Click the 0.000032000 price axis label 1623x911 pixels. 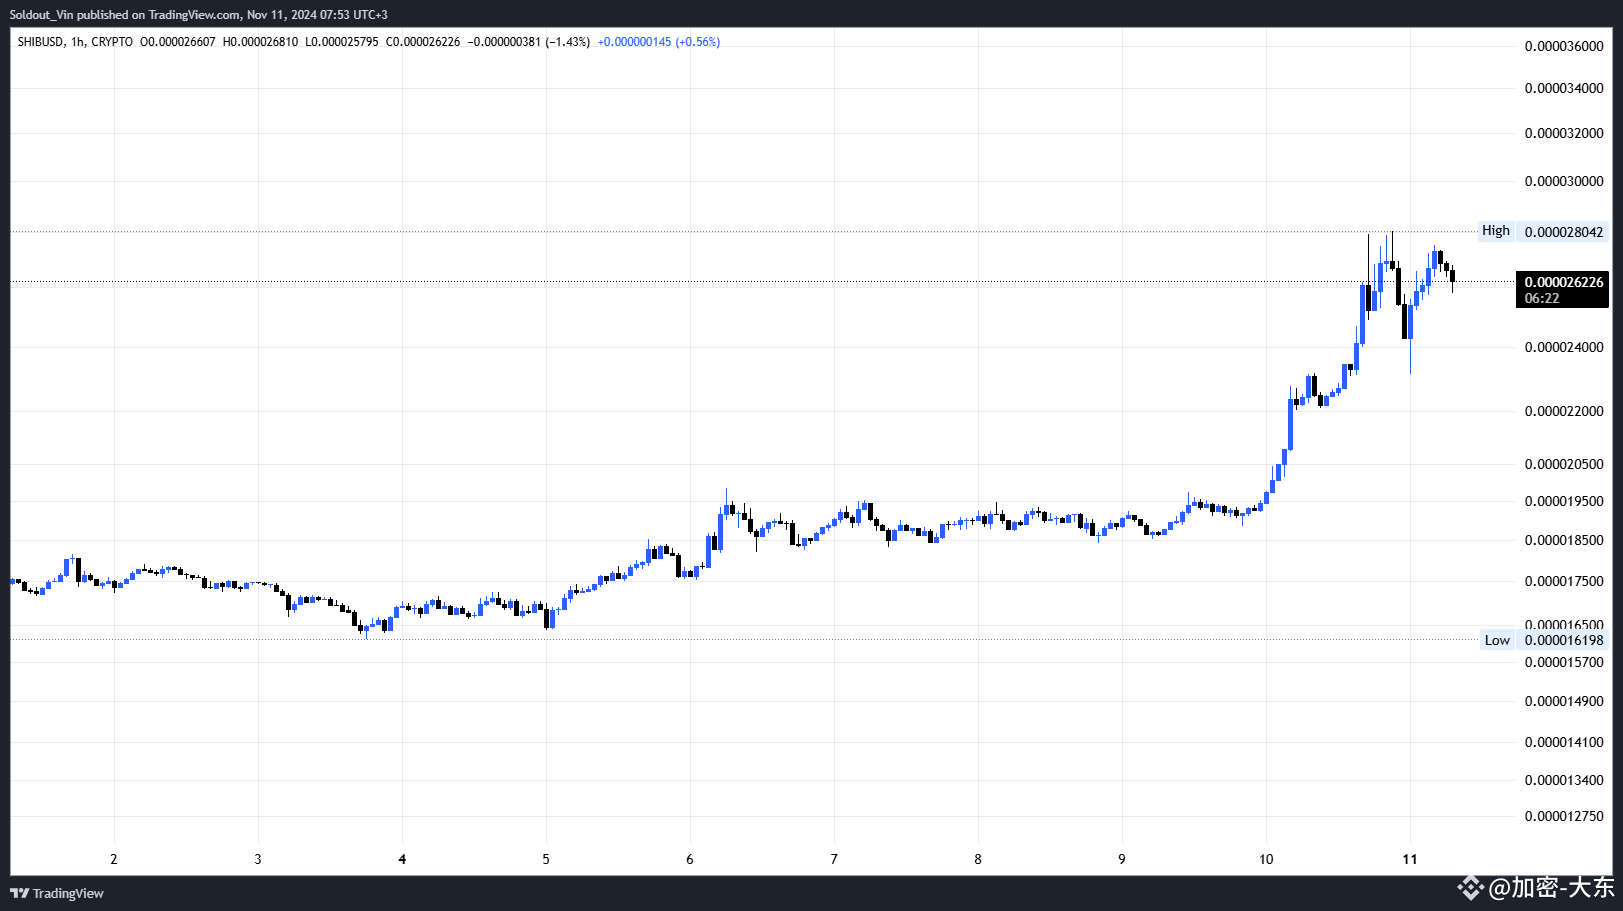point(1564,133)
